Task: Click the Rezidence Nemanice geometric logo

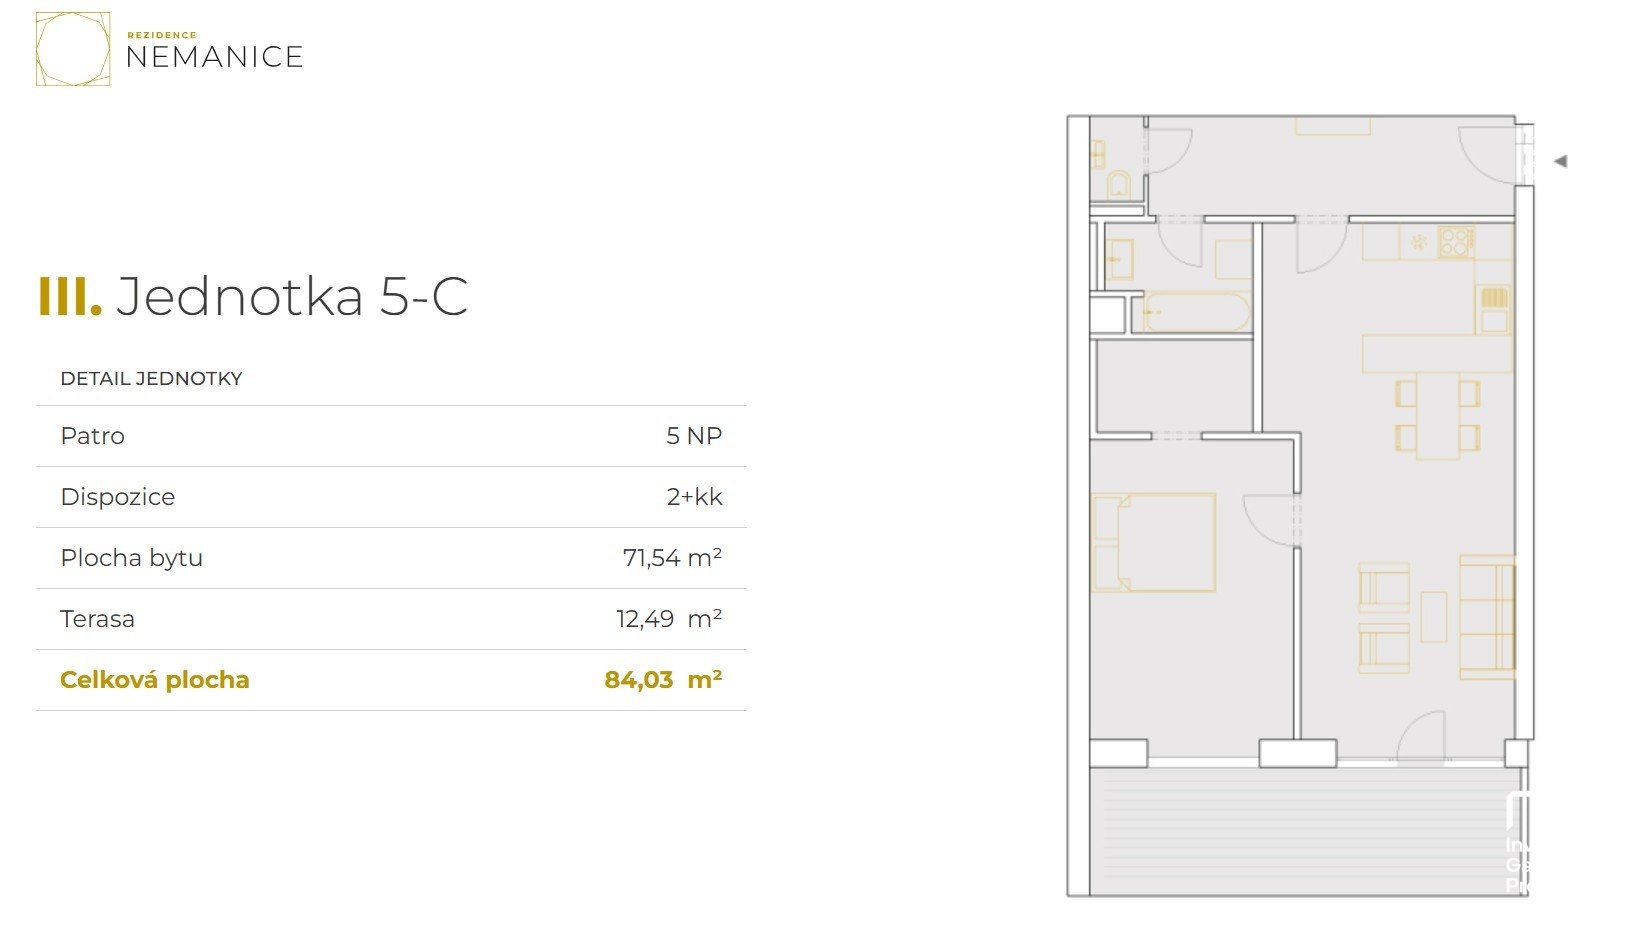Action: pos(73,49)
